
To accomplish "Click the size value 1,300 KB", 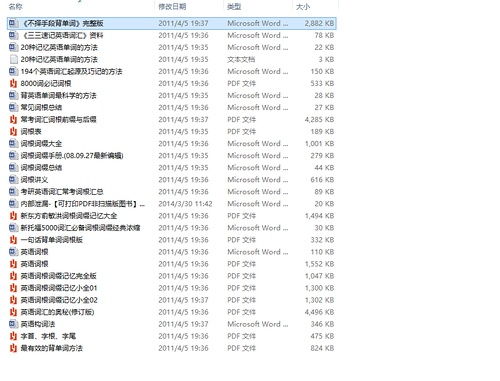I will 319,288.
